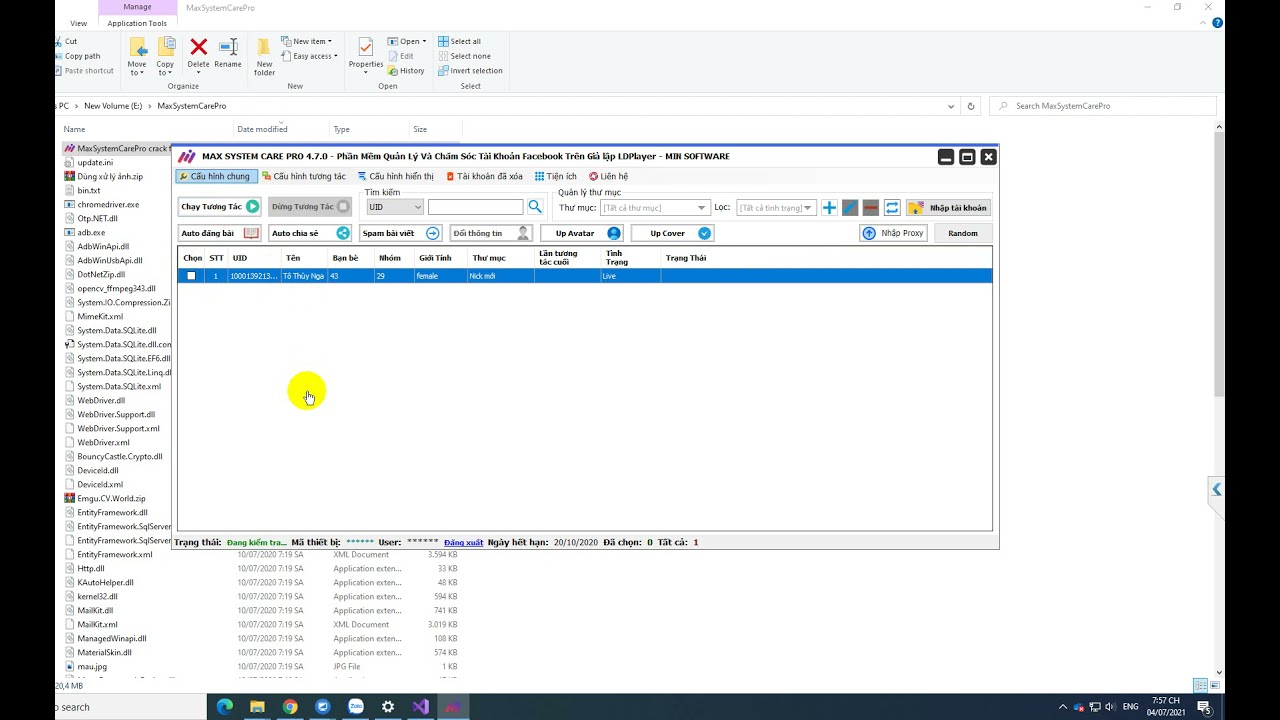Open Microsoft Edge from taskbar

coord(225,707)
